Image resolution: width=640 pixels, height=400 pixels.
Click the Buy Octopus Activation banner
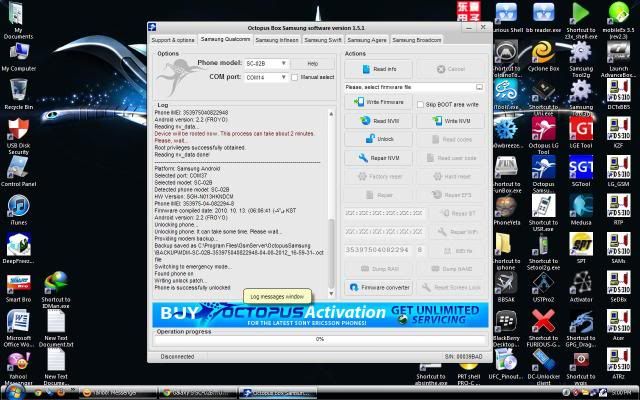(x=320, y=315)
